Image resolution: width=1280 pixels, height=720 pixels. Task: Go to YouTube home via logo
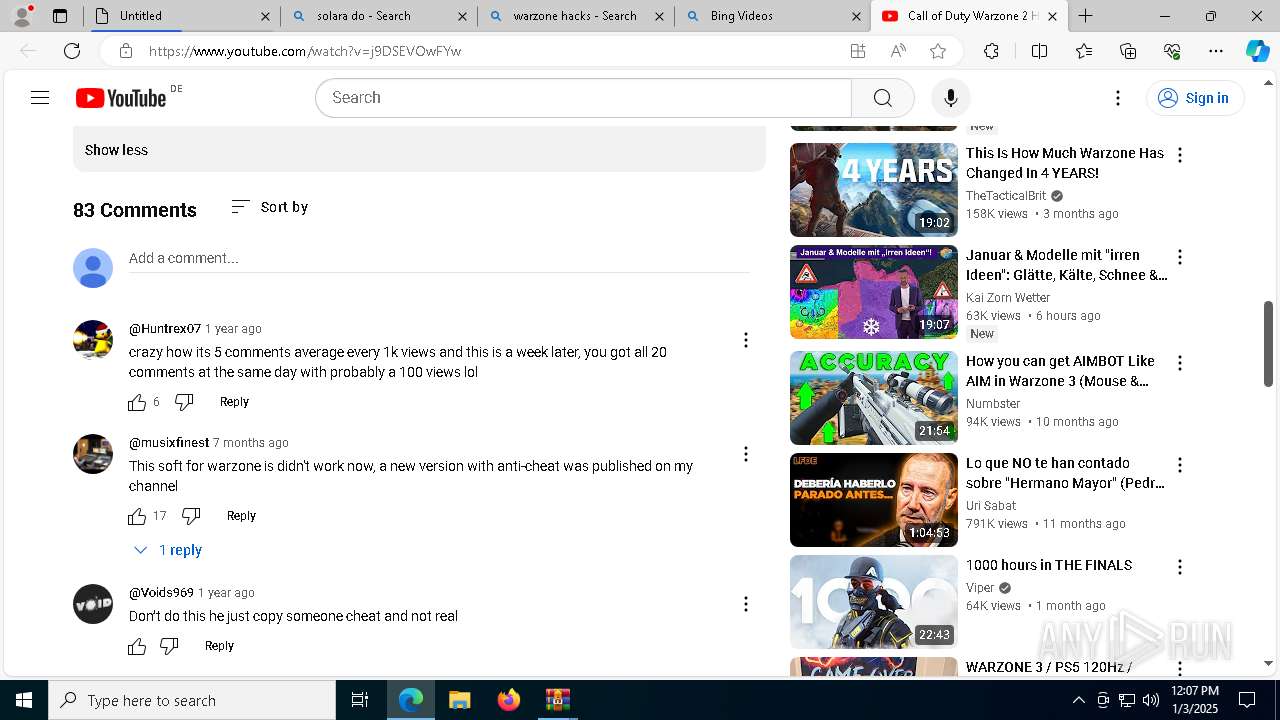pyautogui.click(x=121, y=97)
